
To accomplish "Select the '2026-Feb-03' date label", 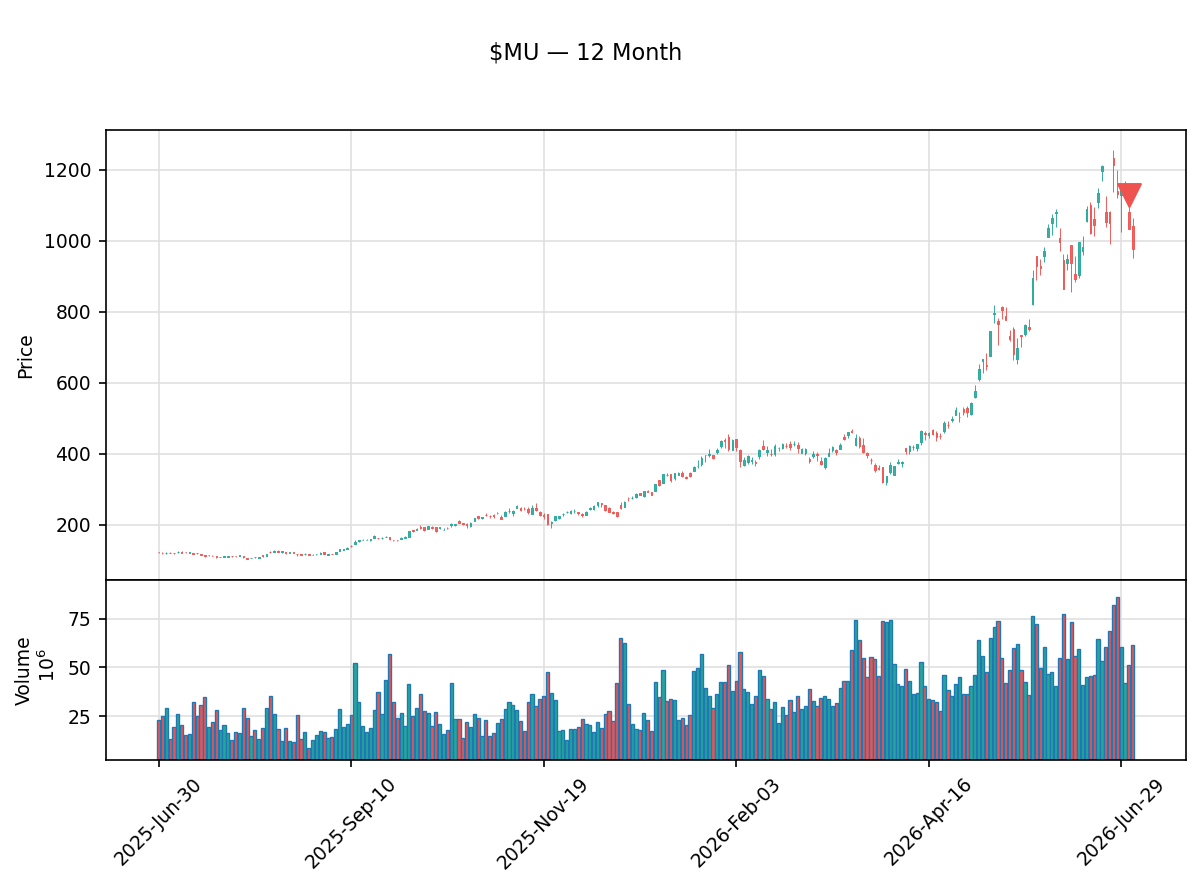I will (x=735, y=822).
